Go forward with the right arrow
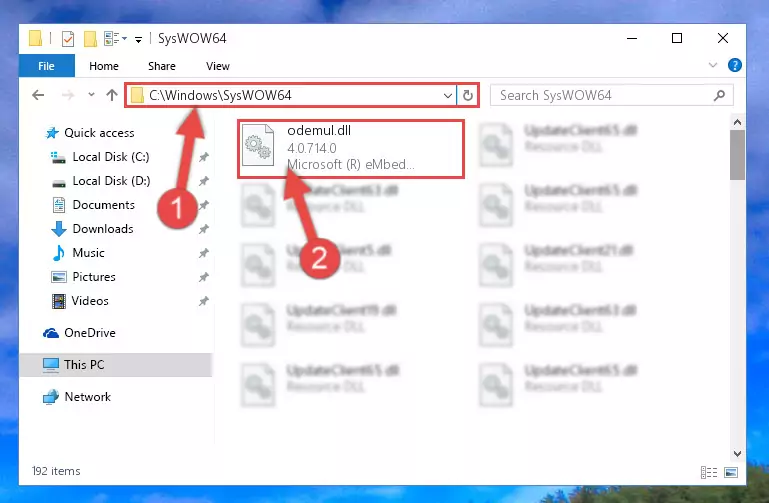Viewport: 769px width, 503px height. click(68, 95)
